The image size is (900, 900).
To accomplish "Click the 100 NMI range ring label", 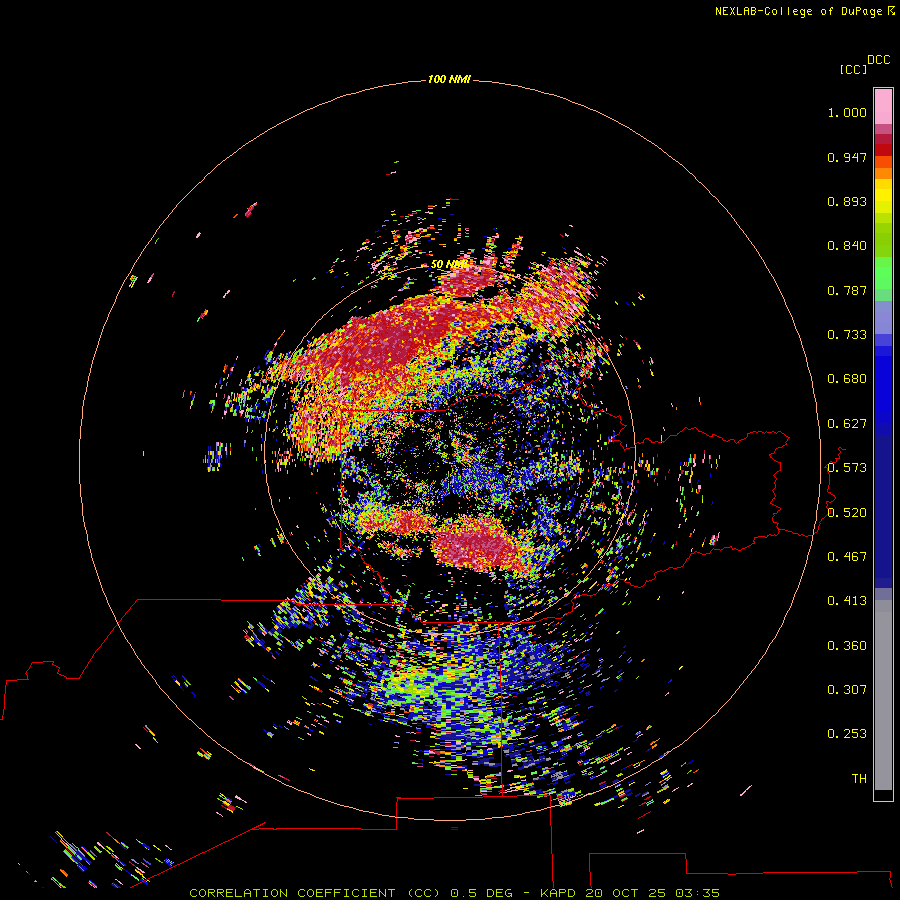I will click(449, 79).
